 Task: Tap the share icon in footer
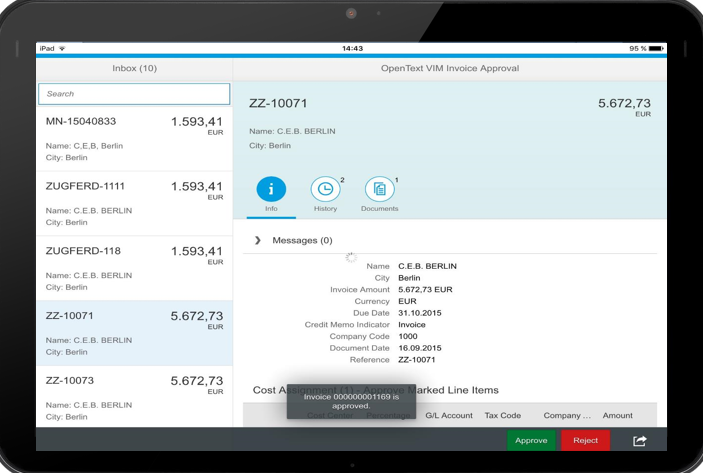640,440
